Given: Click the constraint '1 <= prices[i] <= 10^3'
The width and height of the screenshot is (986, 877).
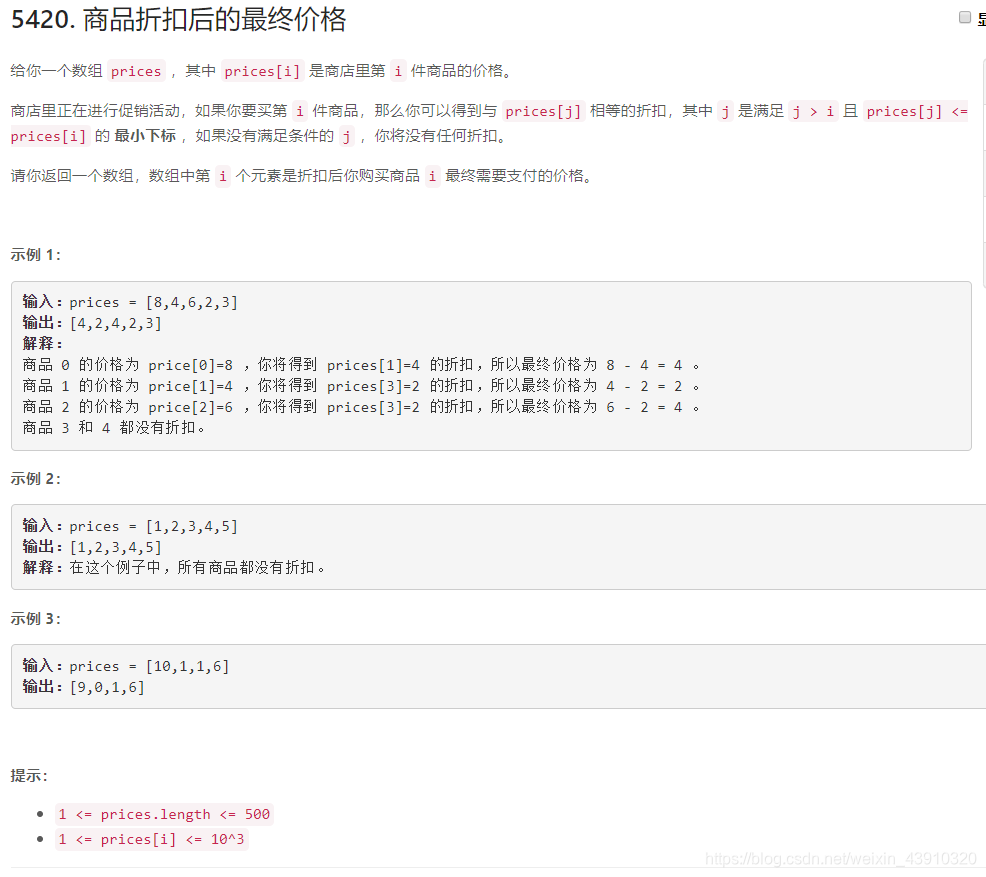Looking at the screenshot, I should (x=152, y=839).
